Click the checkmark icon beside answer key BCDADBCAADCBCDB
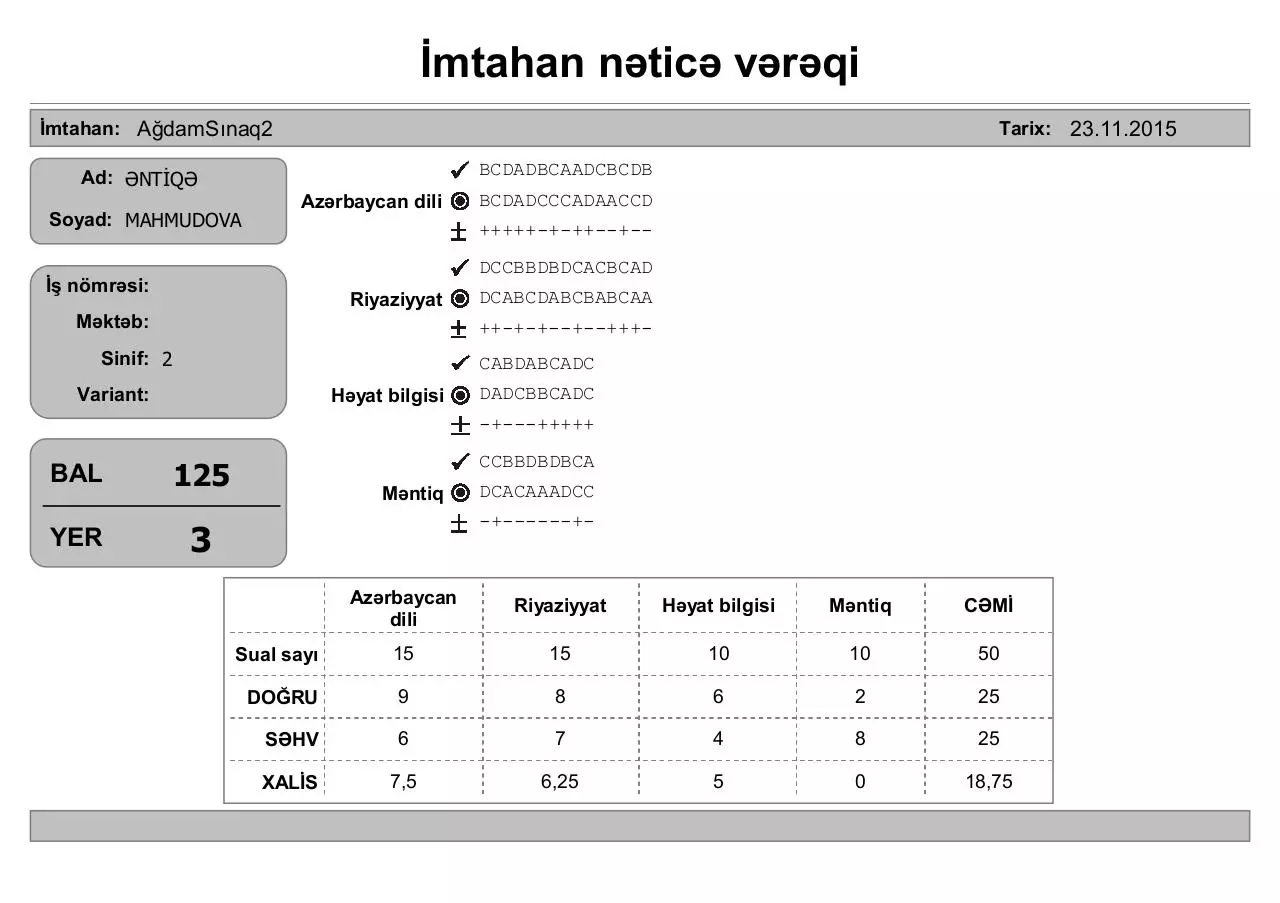The image size is (1280, 903). [x=460, y=170]
